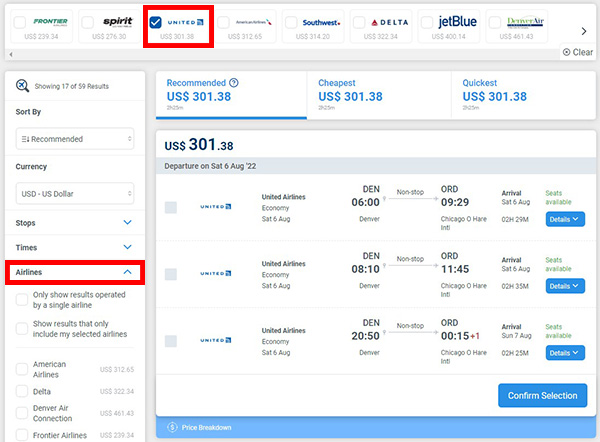Check the American Airlines top filter box
600x442 pixels.
tap(223, 23)
